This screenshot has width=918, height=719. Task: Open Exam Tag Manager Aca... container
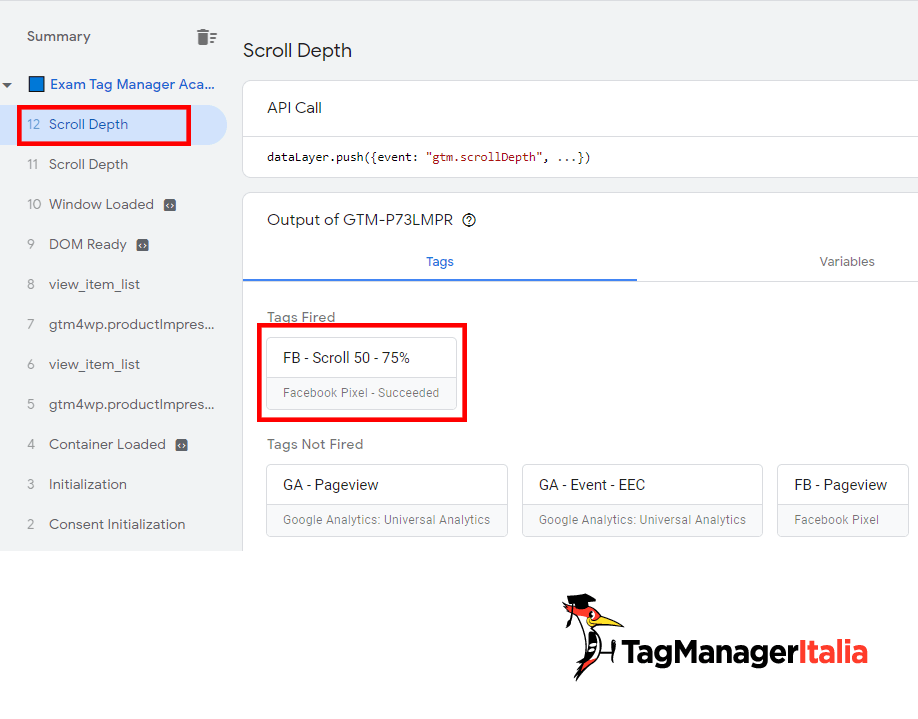(132, 84)
